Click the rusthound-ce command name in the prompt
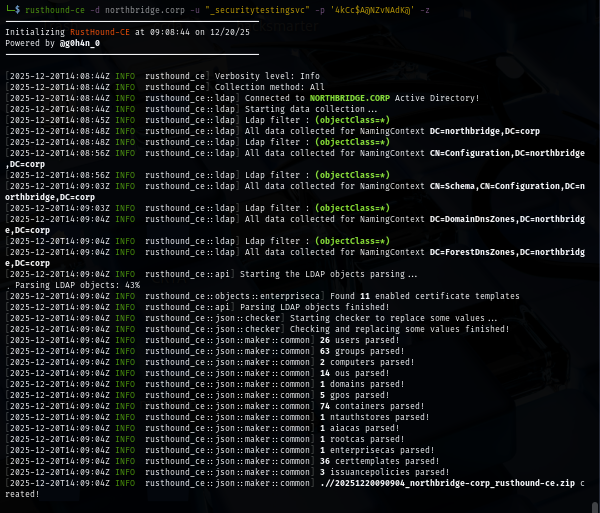The image size is (600, 513). click(x=55, y=10)
